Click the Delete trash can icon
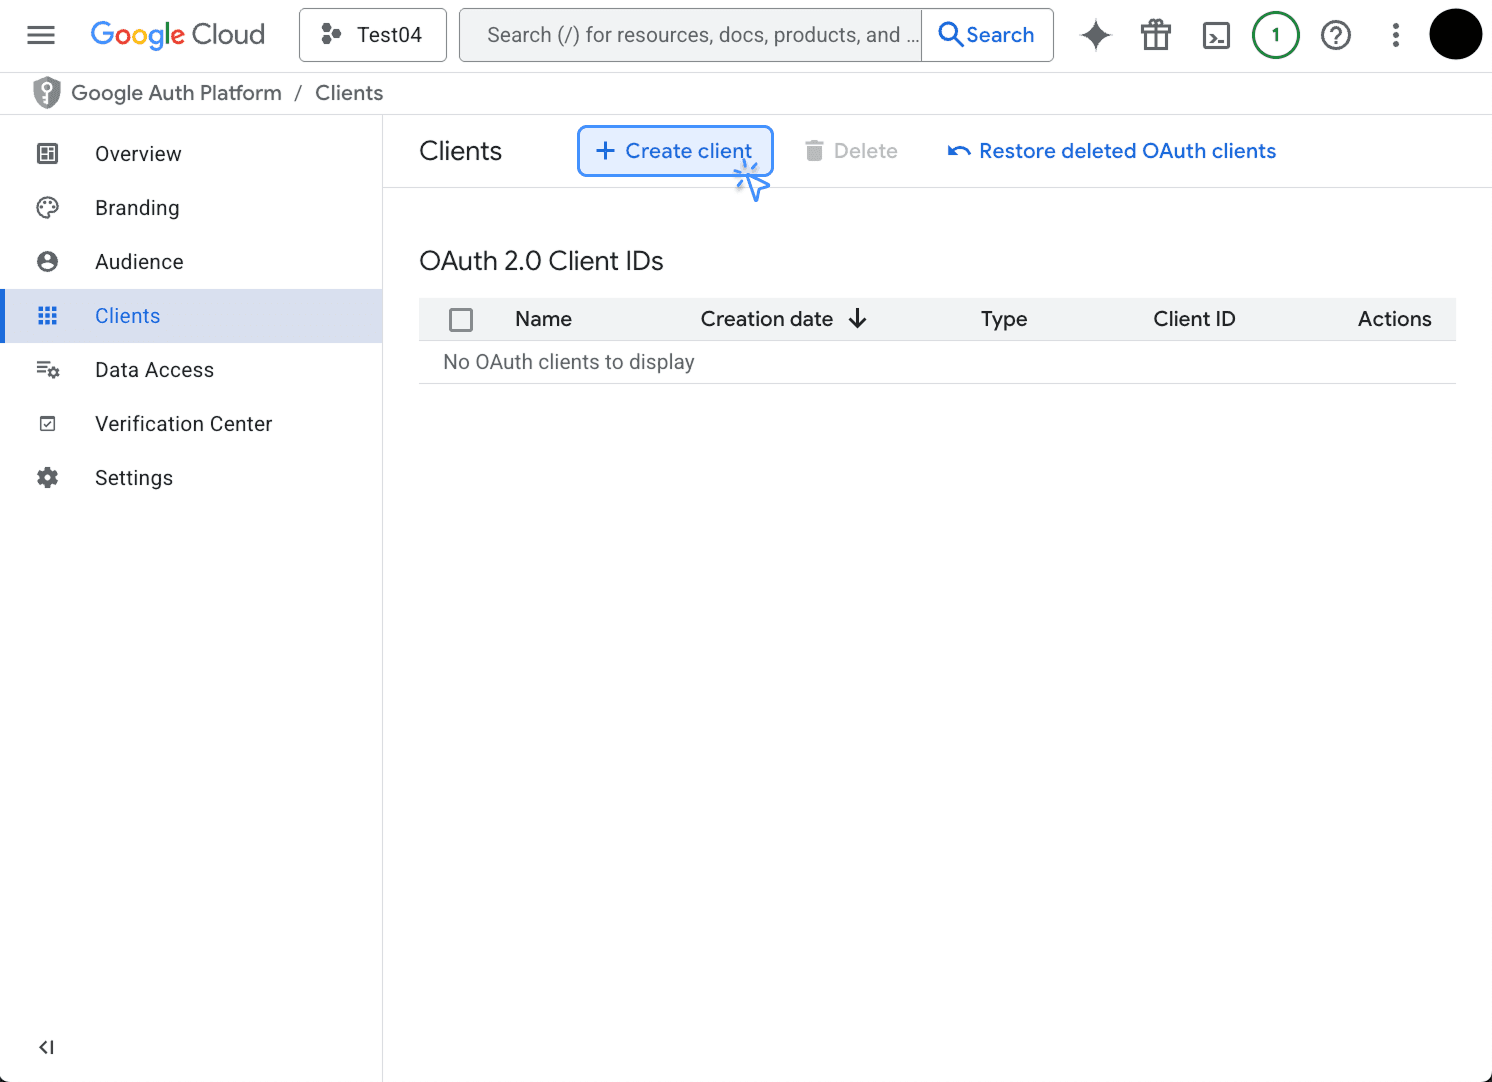 point(814,151)
